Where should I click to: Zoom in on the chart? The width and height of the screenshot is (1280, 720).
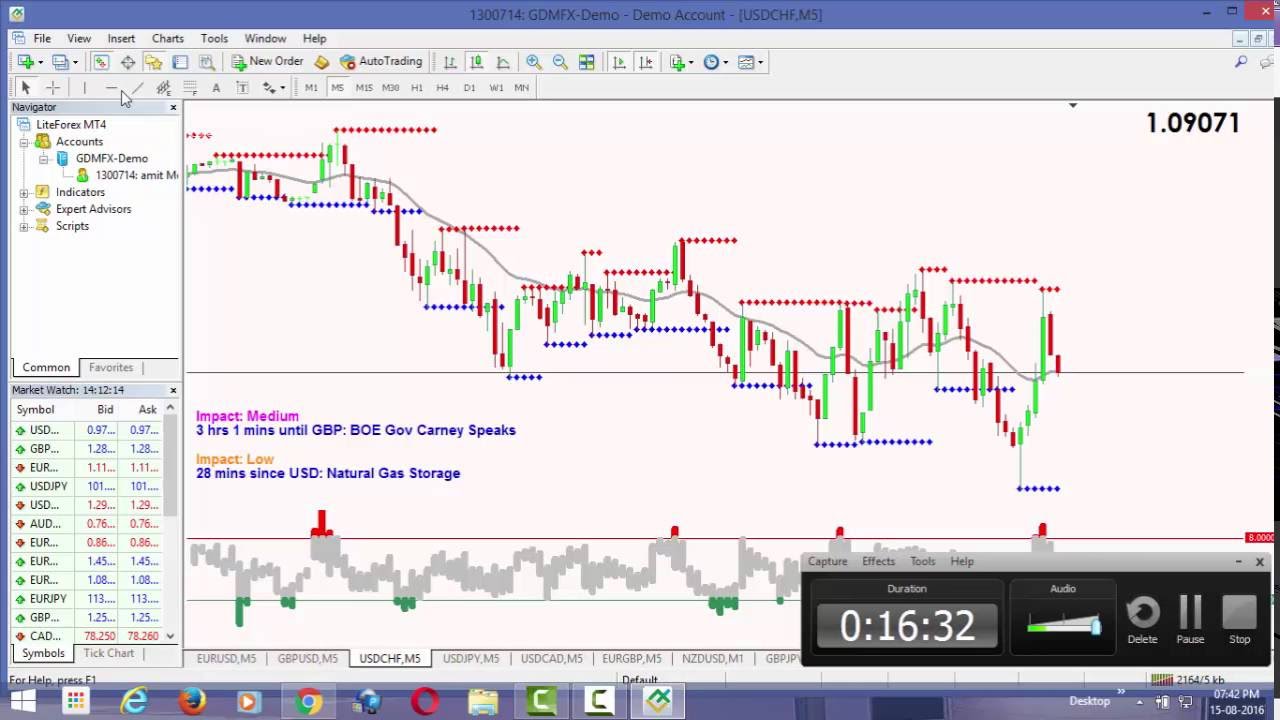[x=534, y=62]
